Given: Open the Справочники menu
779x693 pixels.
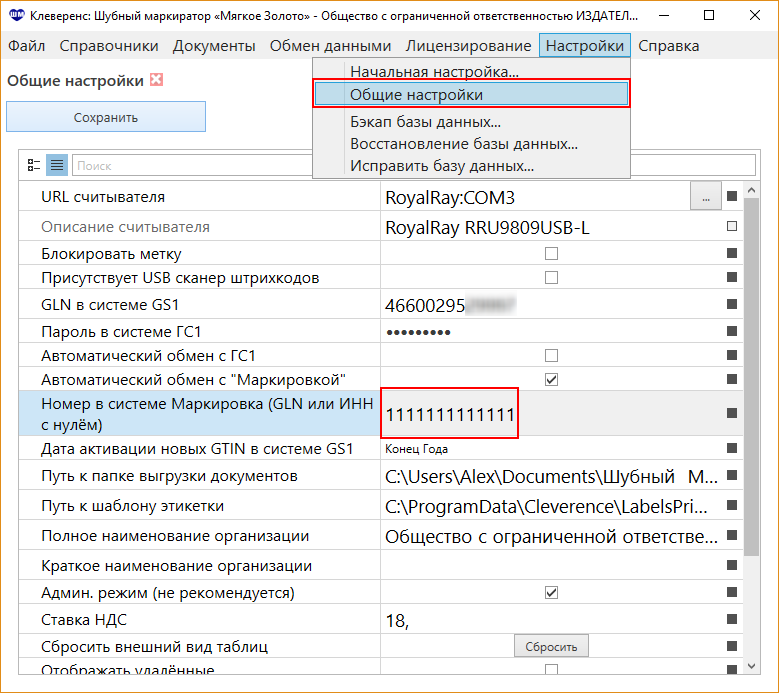Looking at the screenshot, I should point(109,46).
